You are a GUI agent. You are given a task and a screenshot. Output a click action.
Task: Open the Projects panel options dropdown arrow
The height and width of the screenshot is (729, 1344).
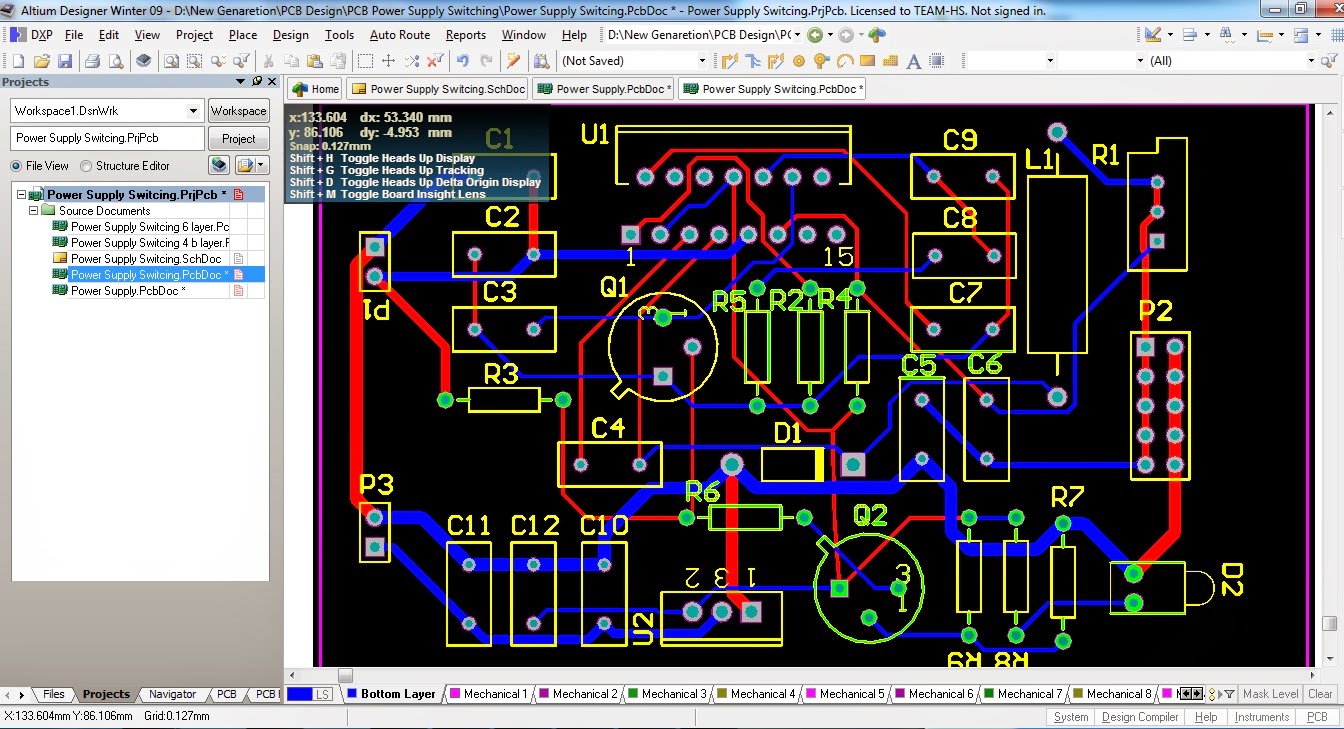[x=241, y=82]
